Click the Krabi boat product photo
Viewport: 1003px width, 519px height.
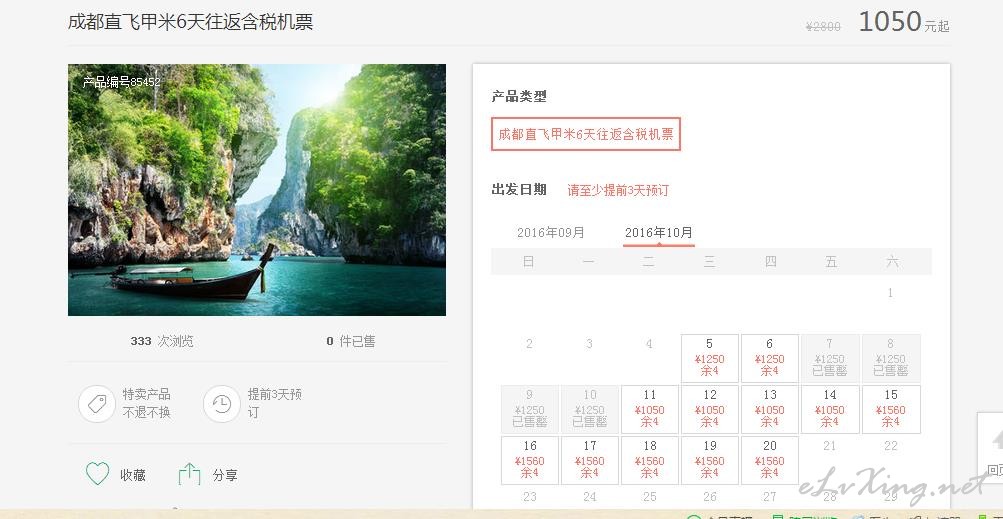click(257, 189)
